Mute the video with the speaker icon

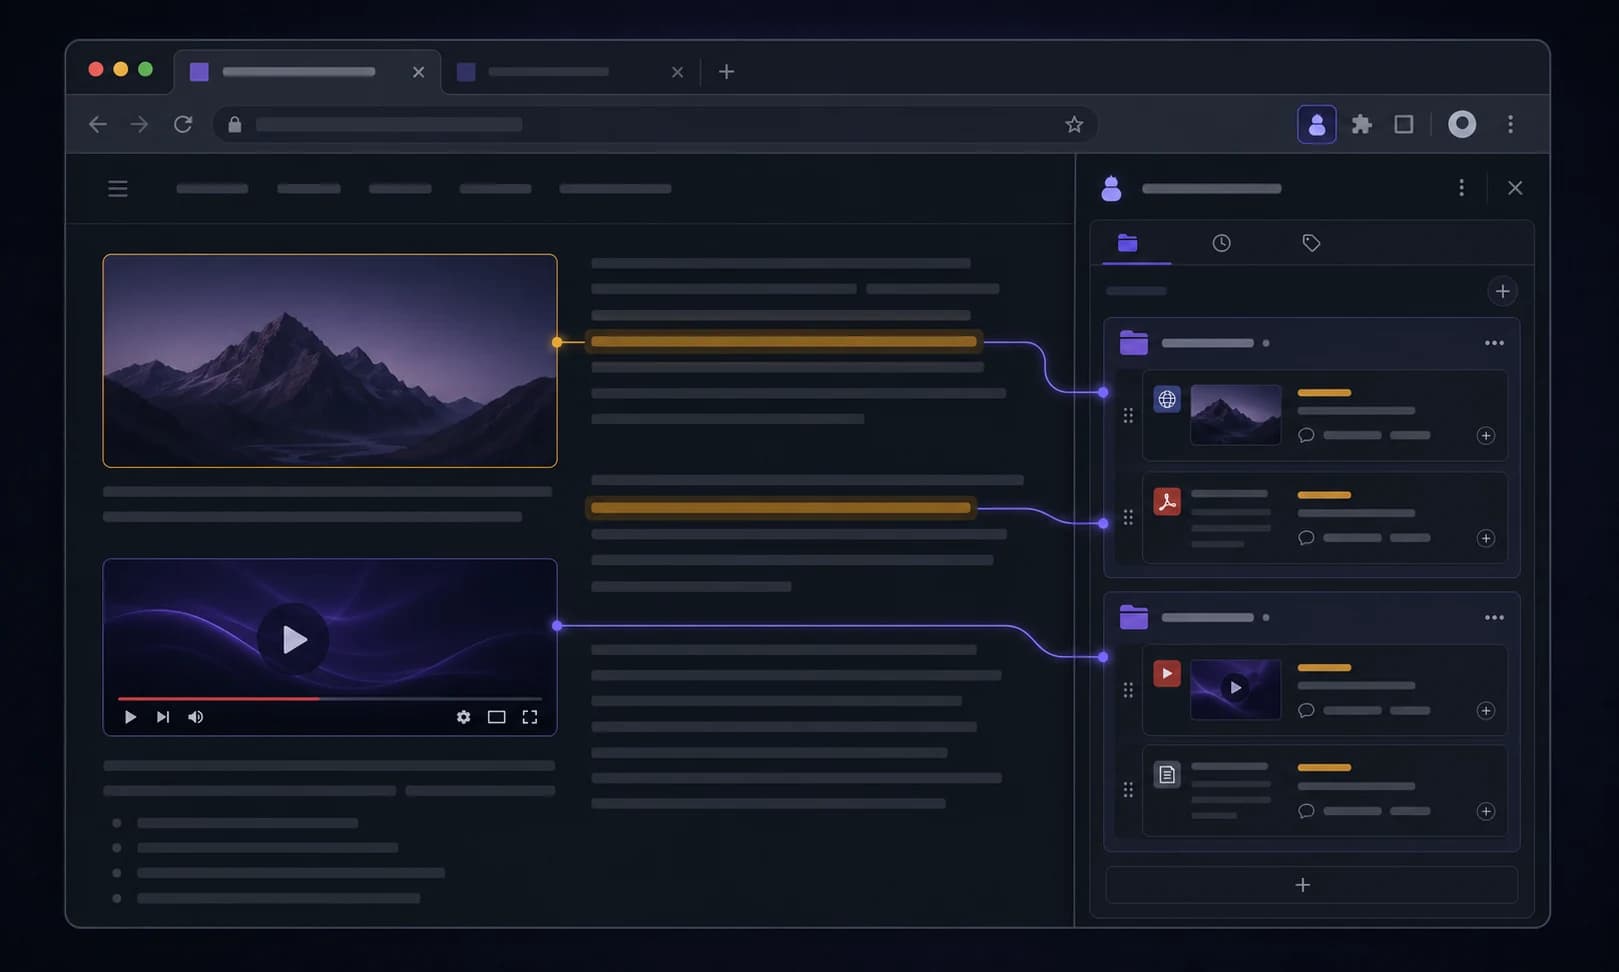[x=196, y=717]
